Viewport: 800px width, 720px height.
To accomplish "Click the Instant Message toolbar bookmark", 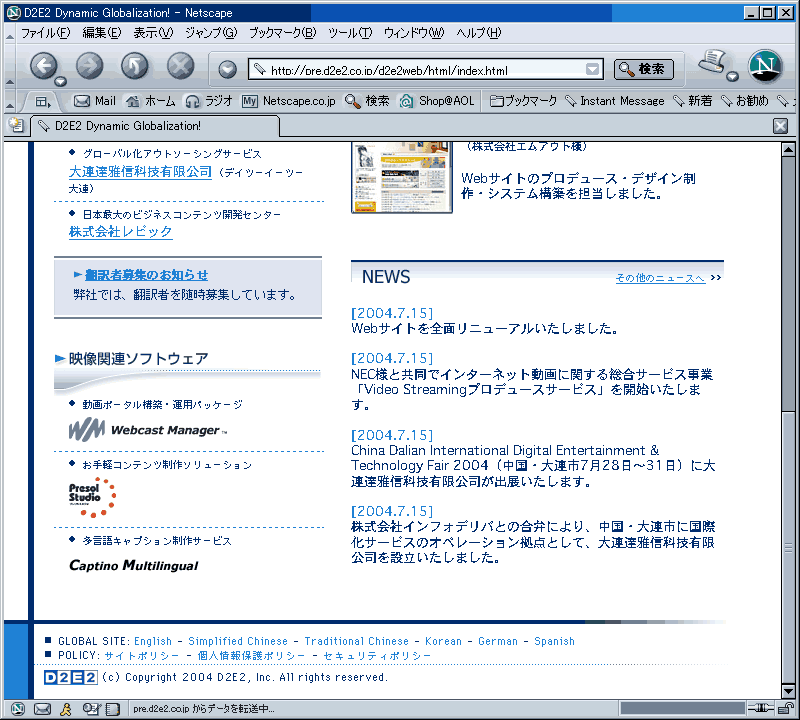I will [615, 101].
